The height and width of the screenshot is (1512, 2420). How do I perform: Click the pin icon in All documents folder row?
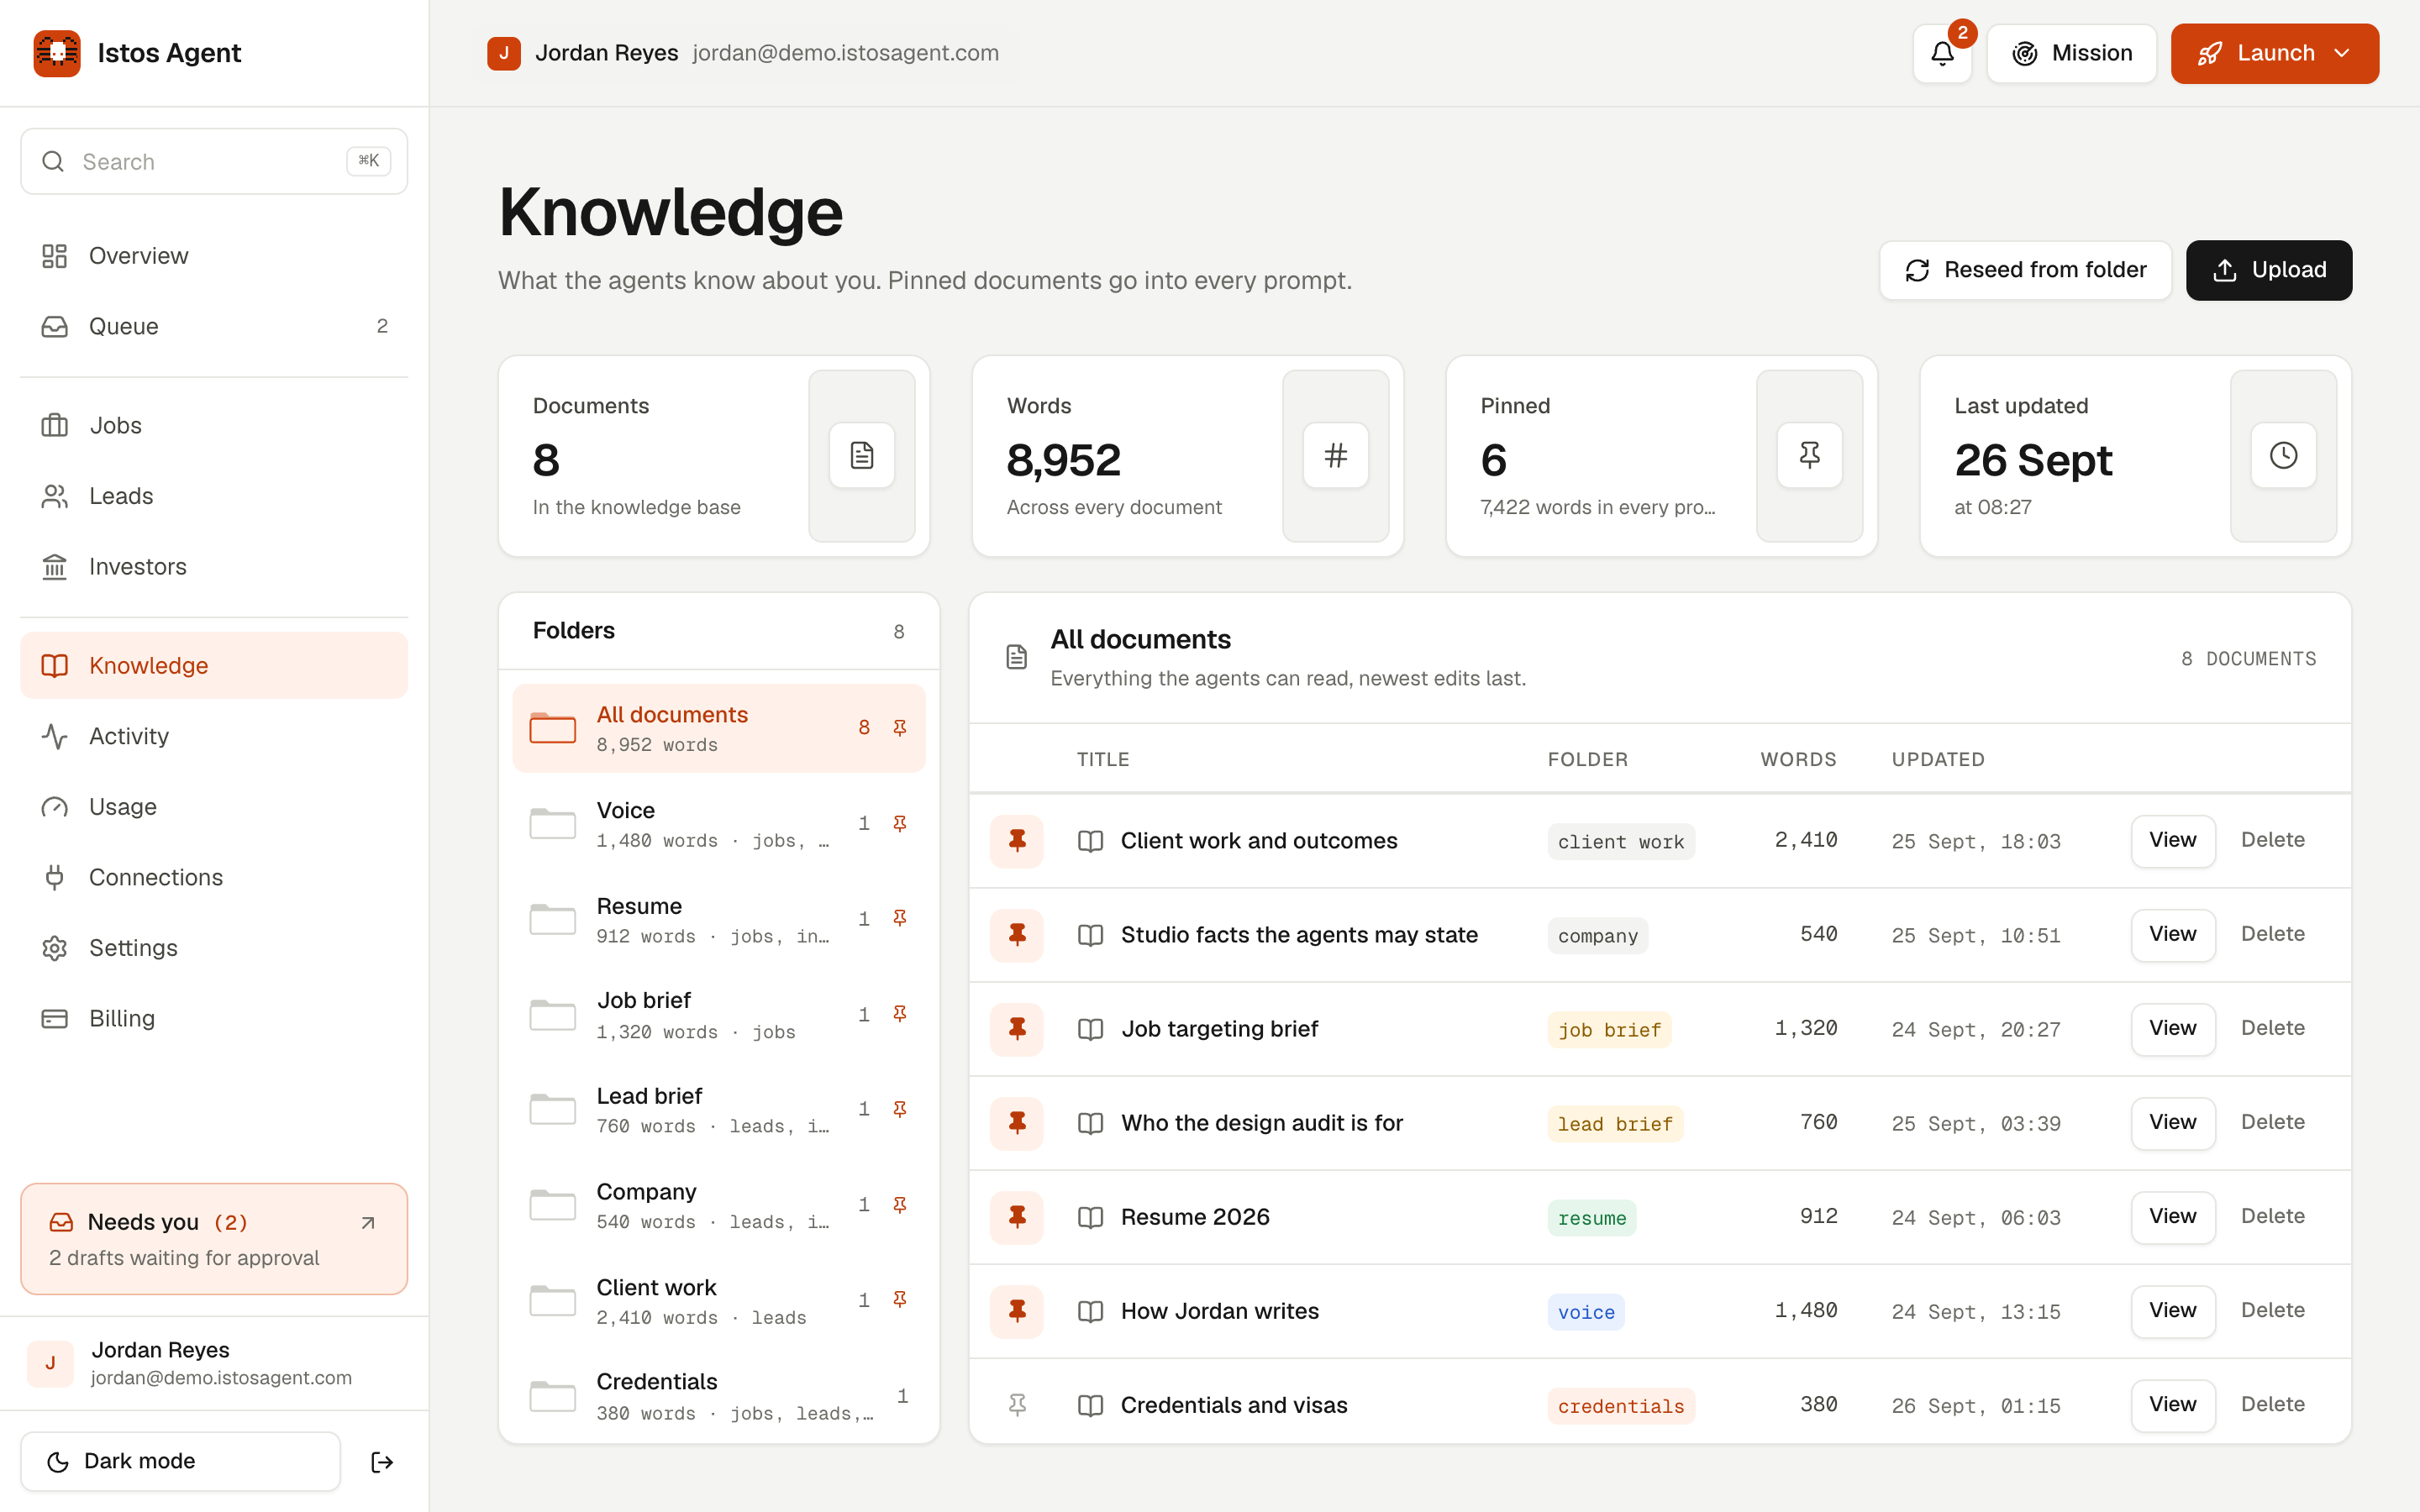click(x=899, y=728)
